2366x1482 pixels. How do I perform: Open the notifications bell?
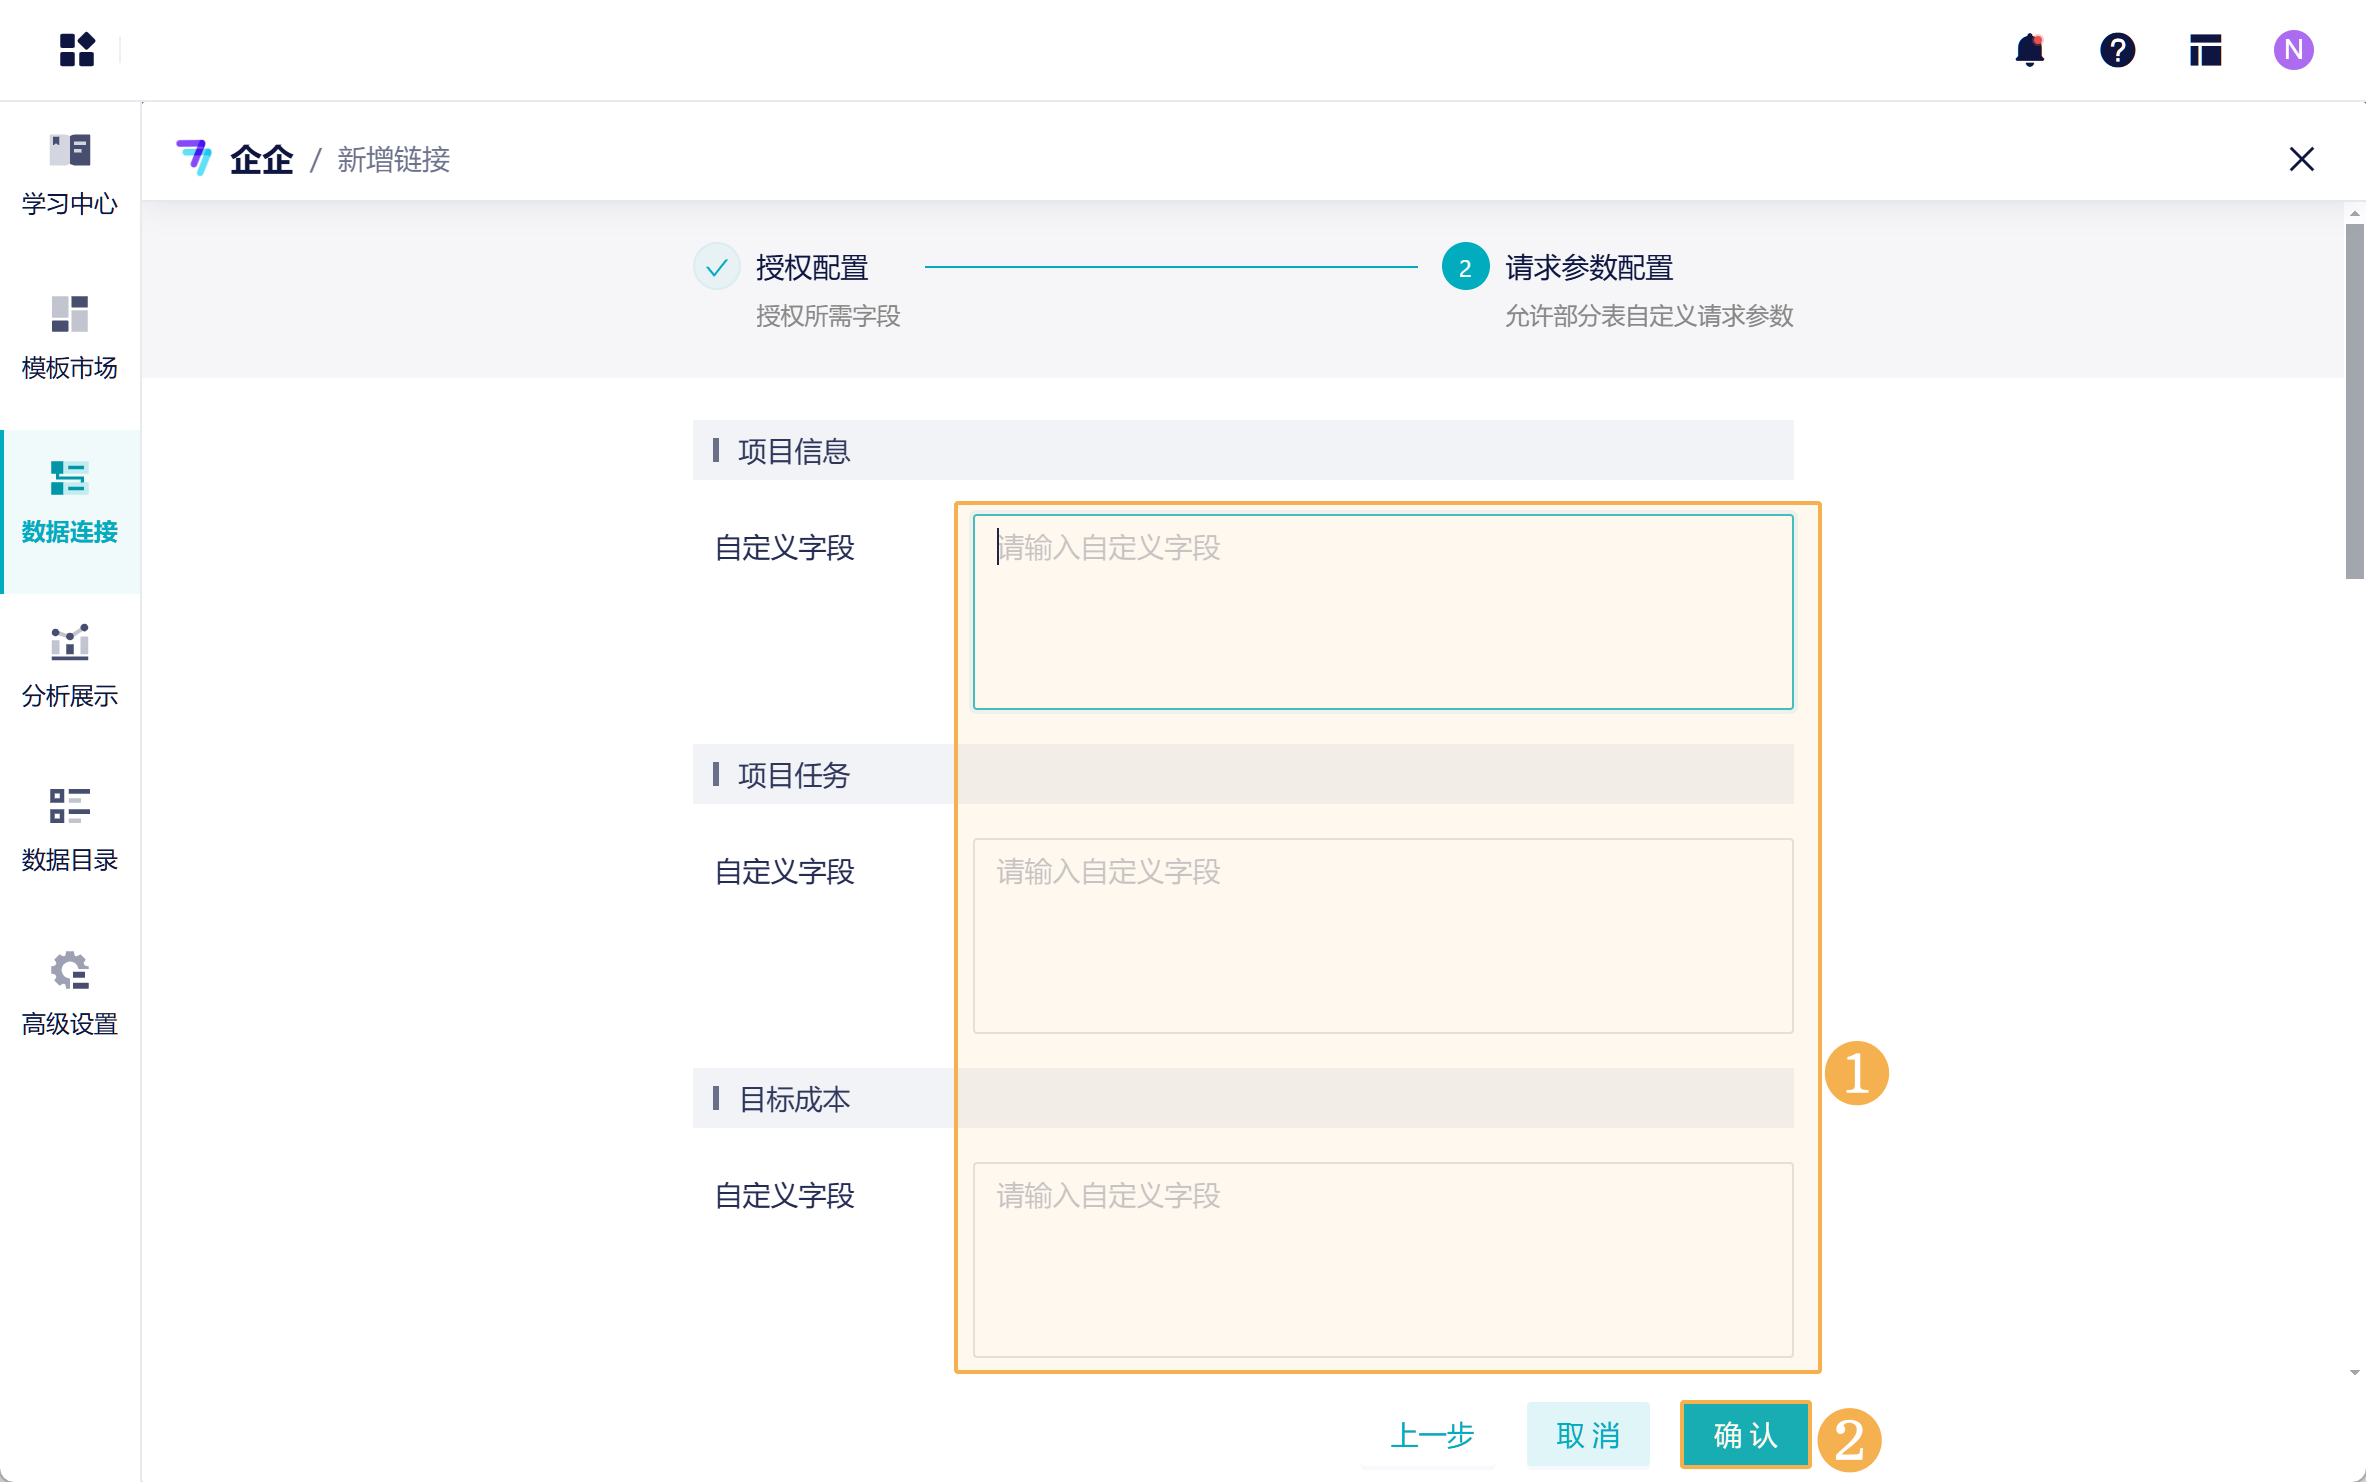[x=2029, y=49]
